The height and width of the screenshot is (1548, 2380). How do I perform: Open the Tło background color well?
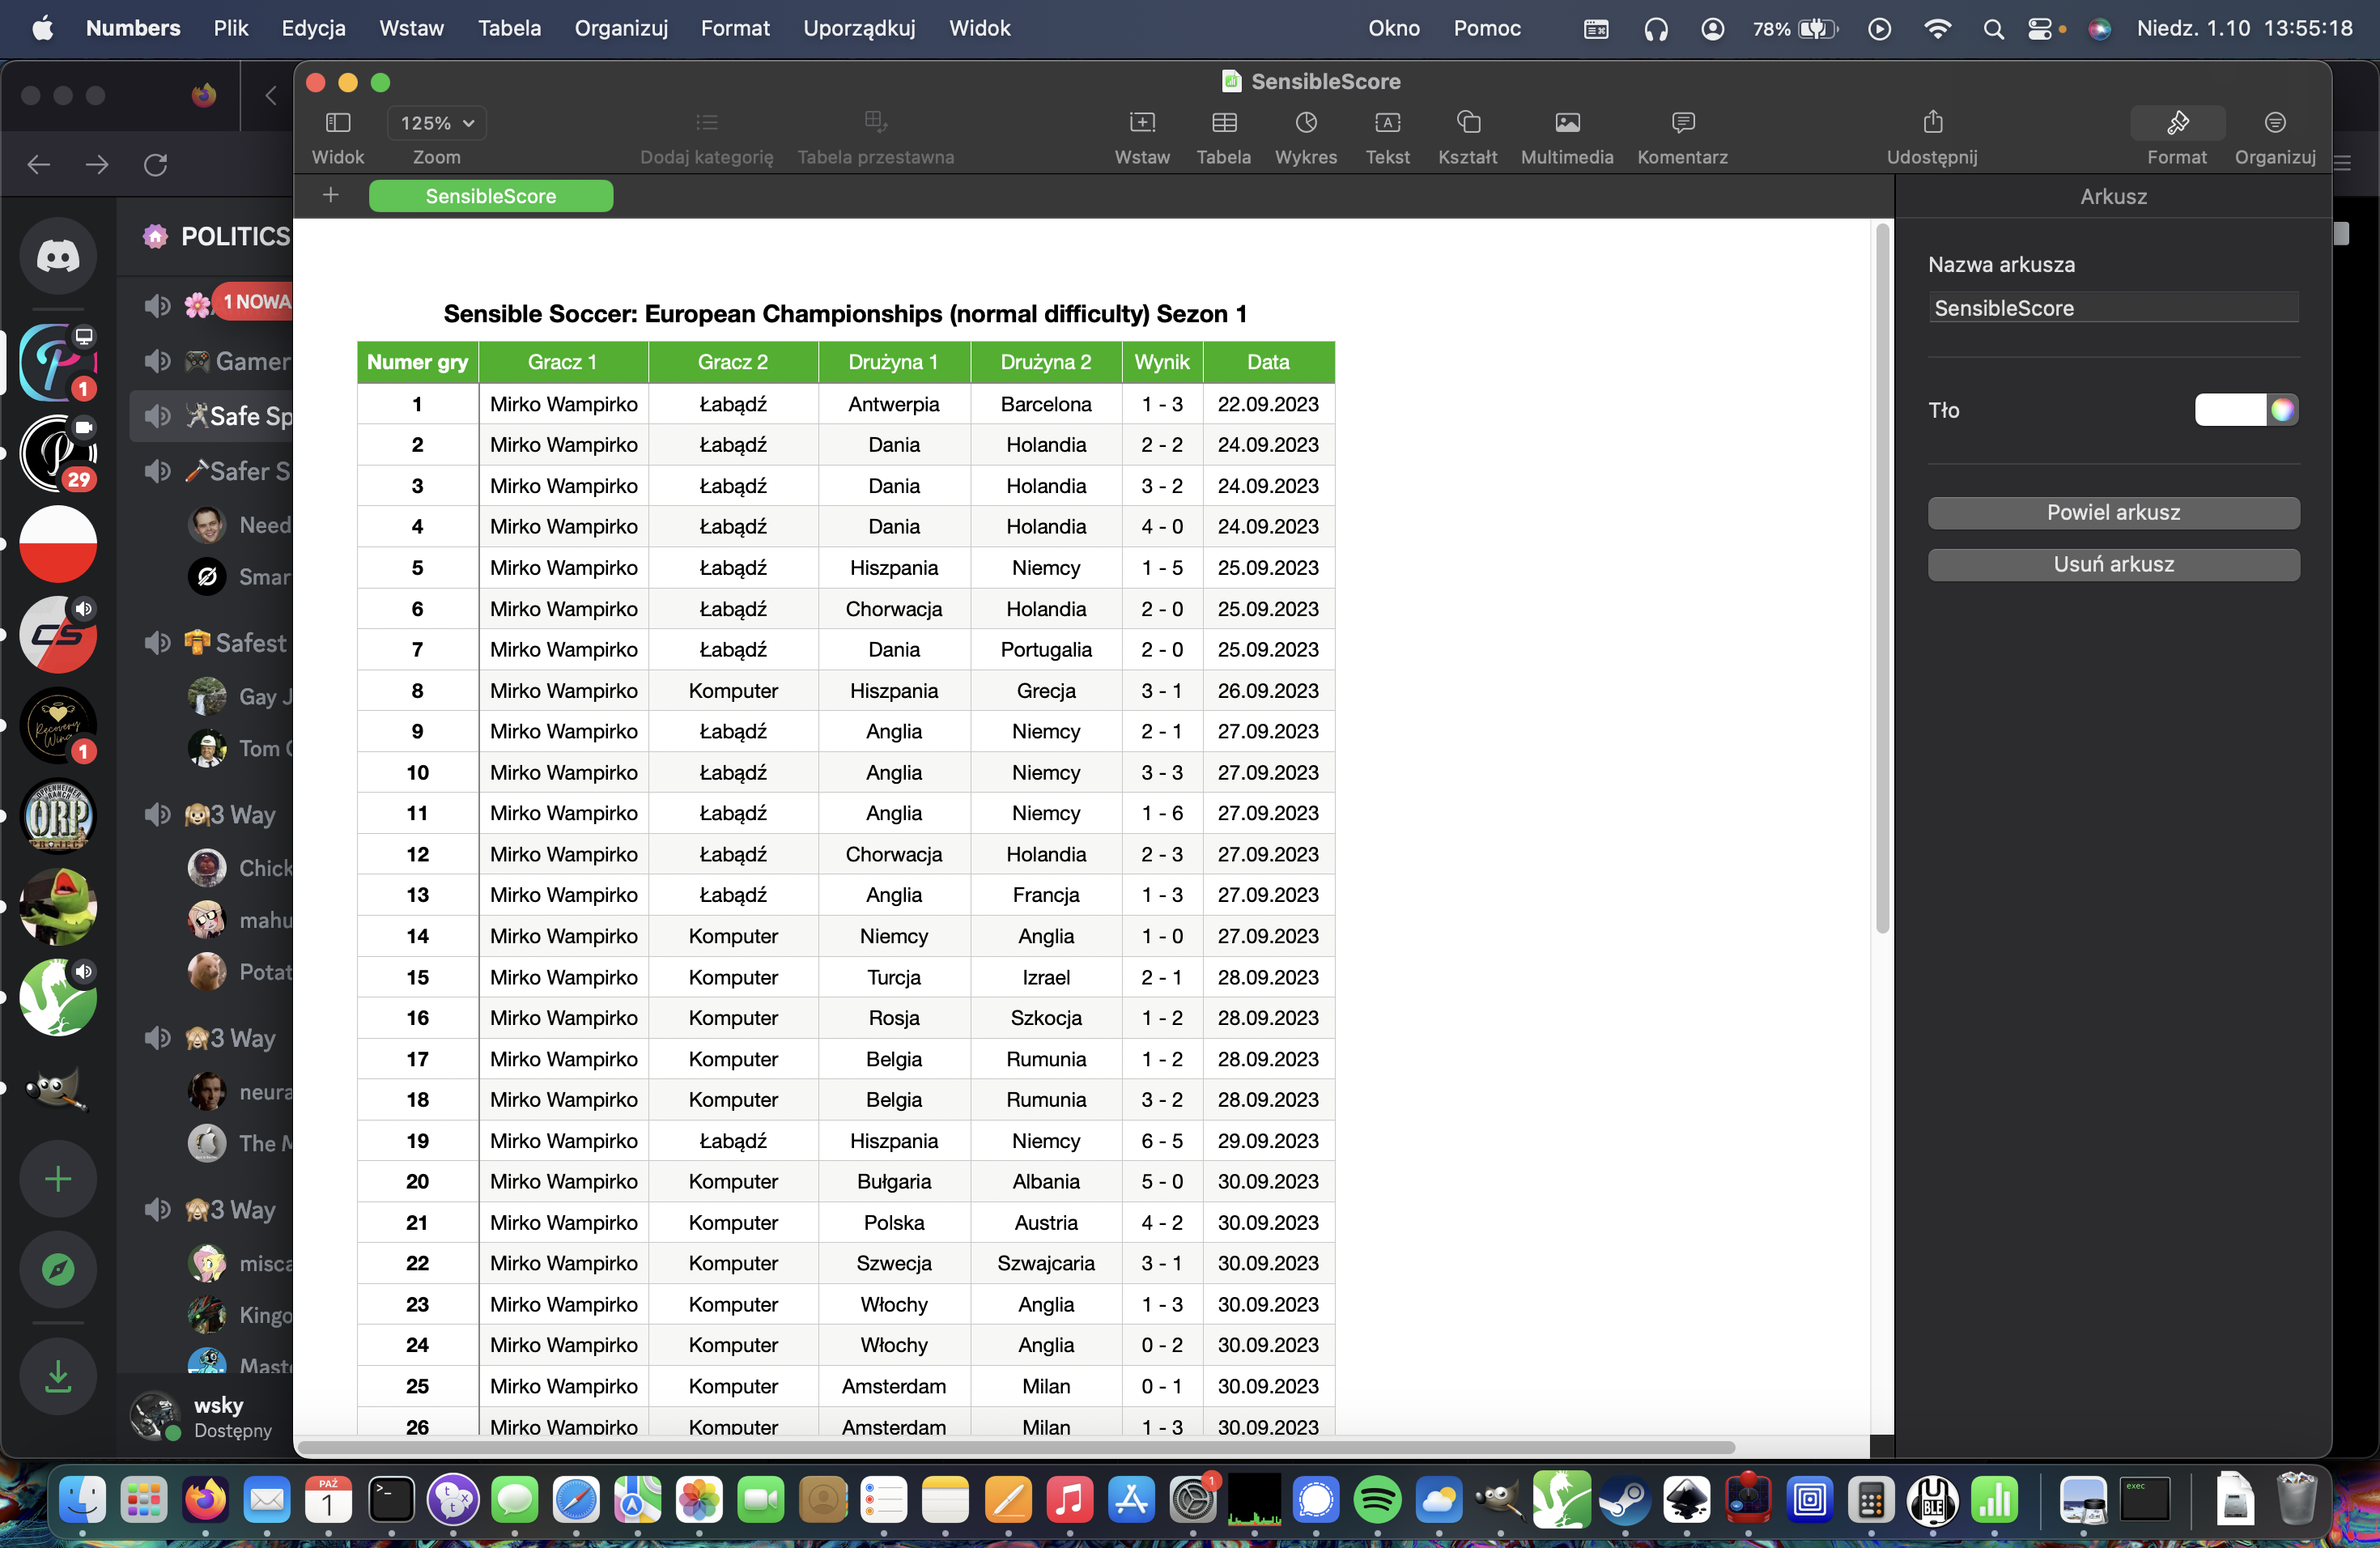pyautogui.click(x=2229, y=410)
